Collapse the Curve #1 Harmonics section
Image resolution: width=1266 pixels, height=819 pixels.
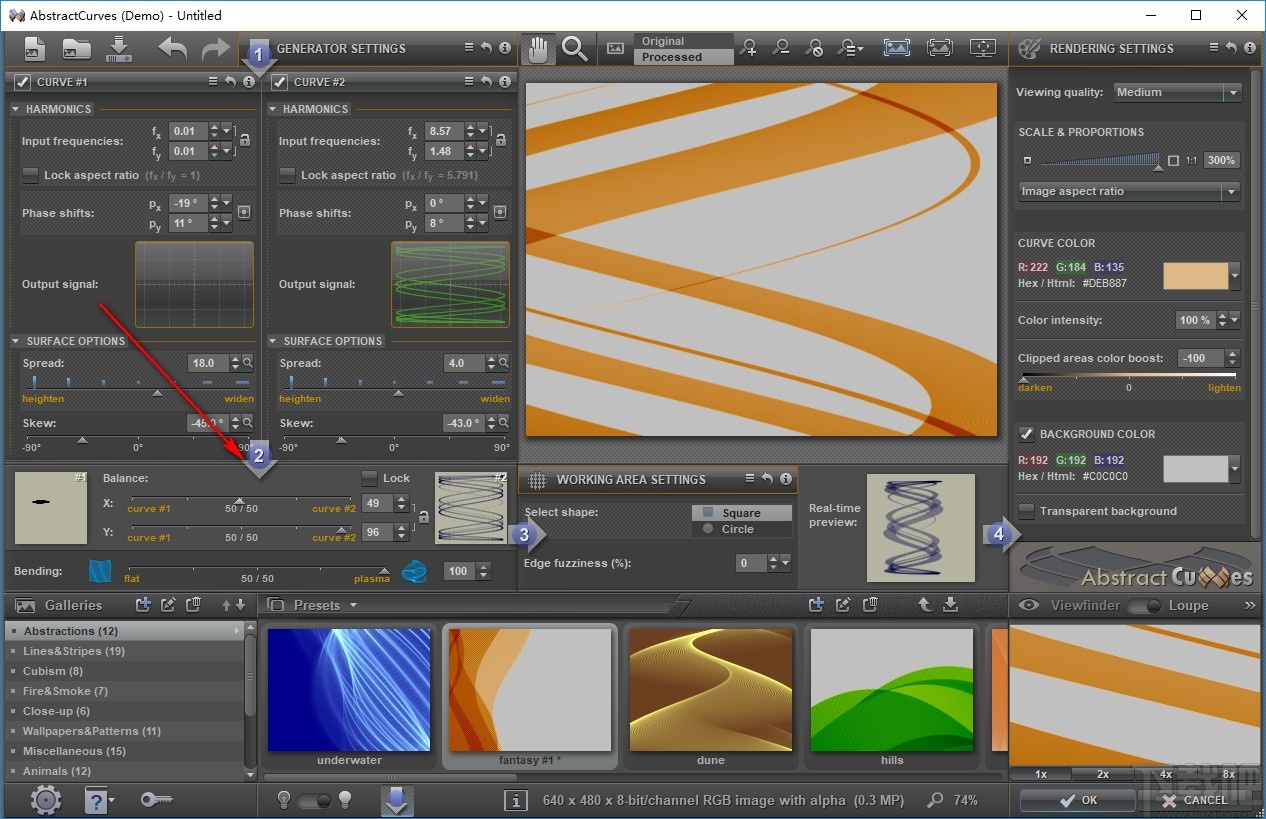(x=17, y=109)
